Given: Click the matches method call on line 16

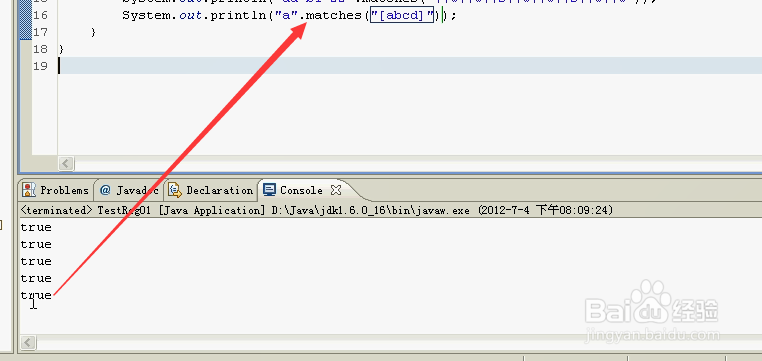Looking at the screenshot, I should (x=334, y=16).
